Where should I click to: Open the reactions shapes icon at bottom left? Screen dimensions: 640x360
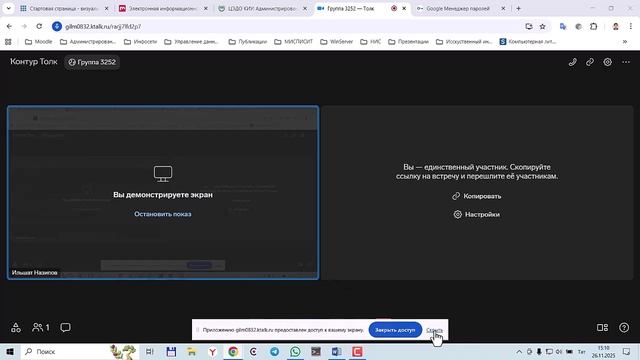click(x=16, y=327)
